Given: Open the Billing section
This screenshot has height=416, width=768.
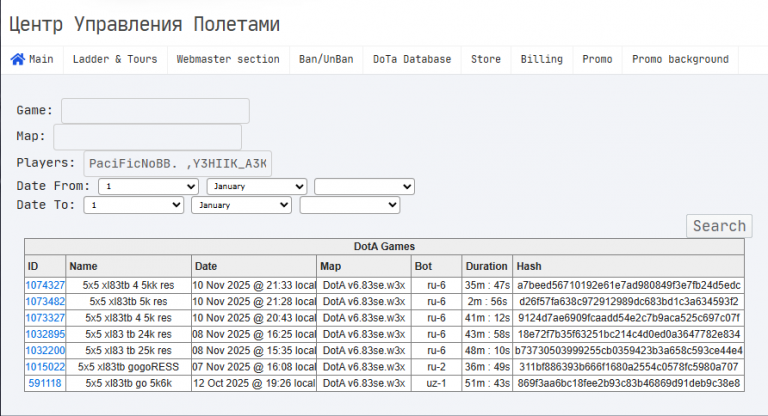Looking at the screenshot, I should click(x=542, y=59).
